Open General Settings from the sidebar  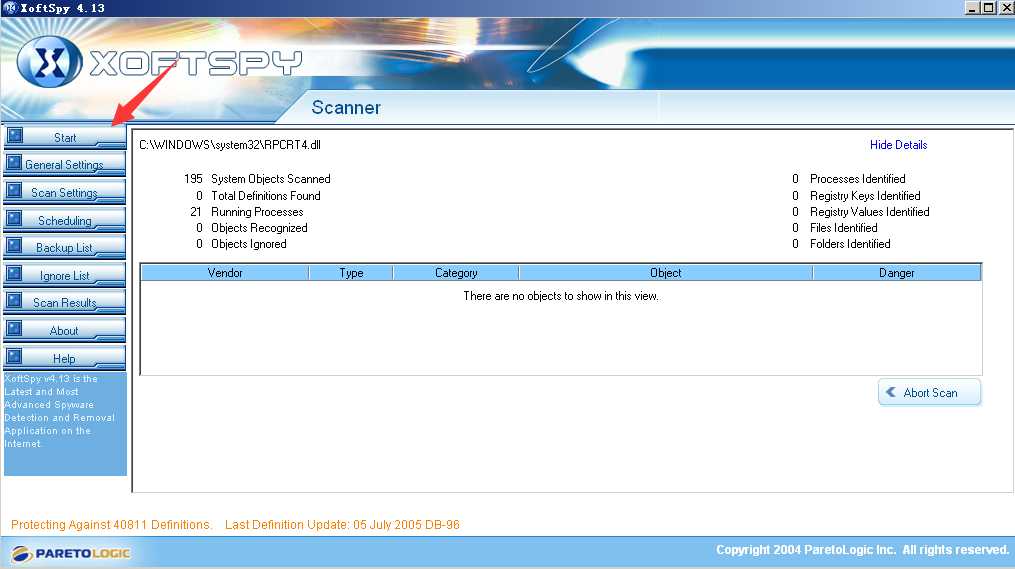[x=65, y=165]
